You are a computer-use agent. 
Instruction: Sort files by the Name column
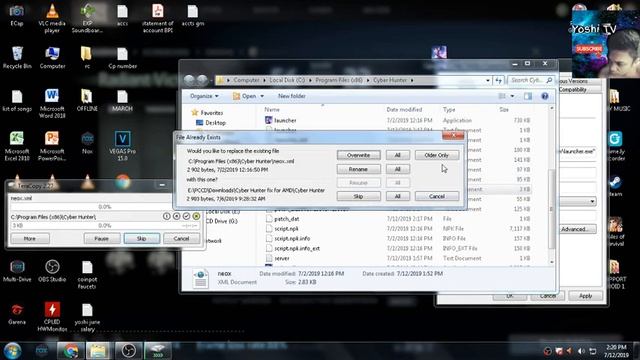(x=272, y=109)
